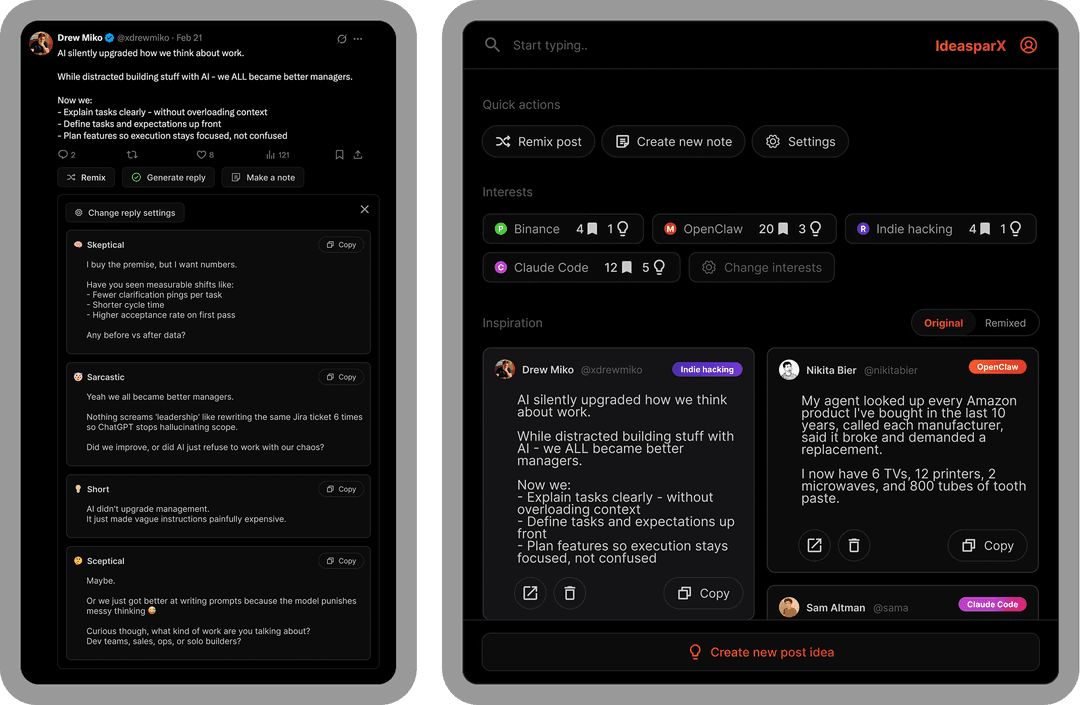Click the user profile icon beside IdeasparX
Viewport: 1080px width, 705px height.
click(x=1028, y=45)
